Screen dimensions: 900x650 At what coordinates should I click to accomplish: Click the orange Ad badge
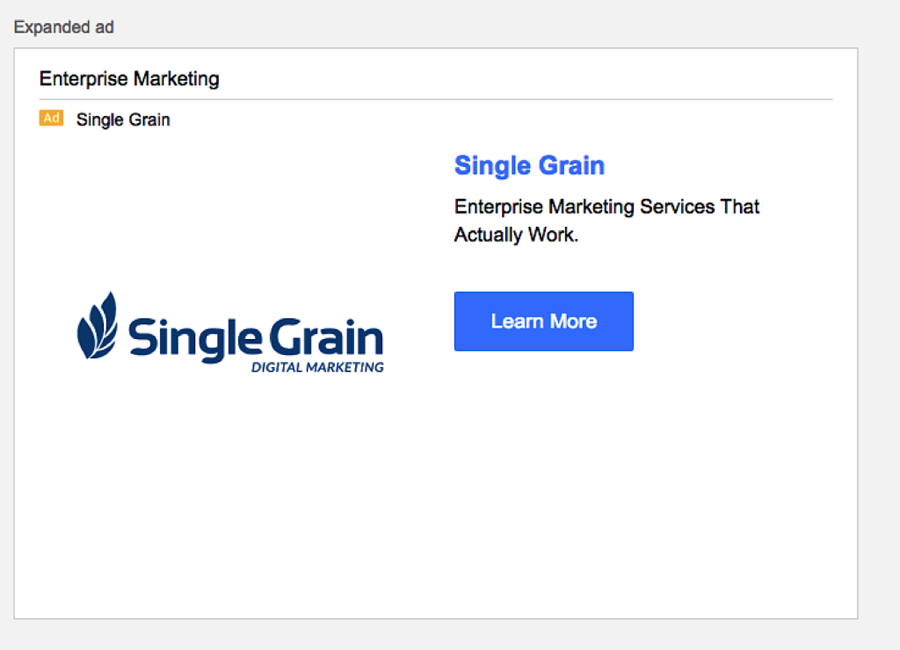coord(51,118)
